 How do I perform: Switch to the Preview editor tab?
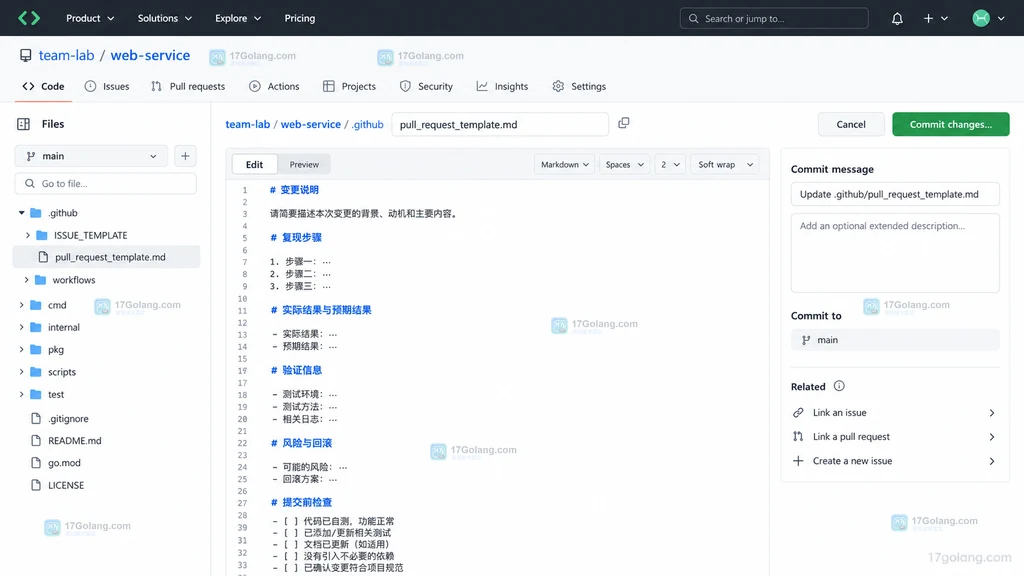304,165
